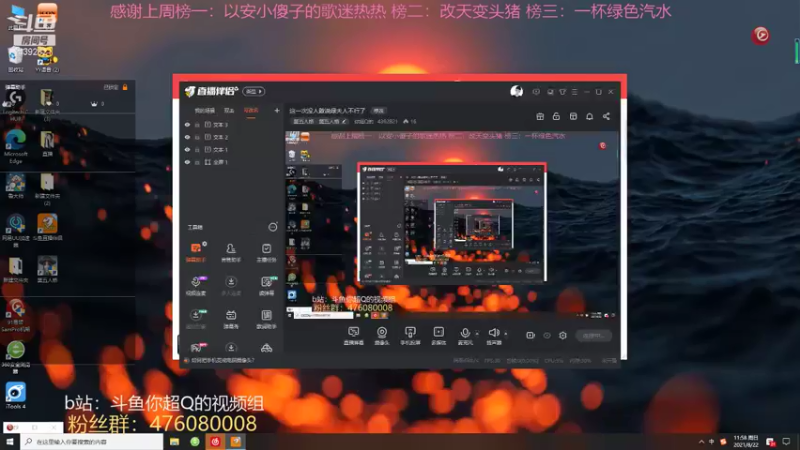Hide the 文本 2 layer via eye icon

187,137
